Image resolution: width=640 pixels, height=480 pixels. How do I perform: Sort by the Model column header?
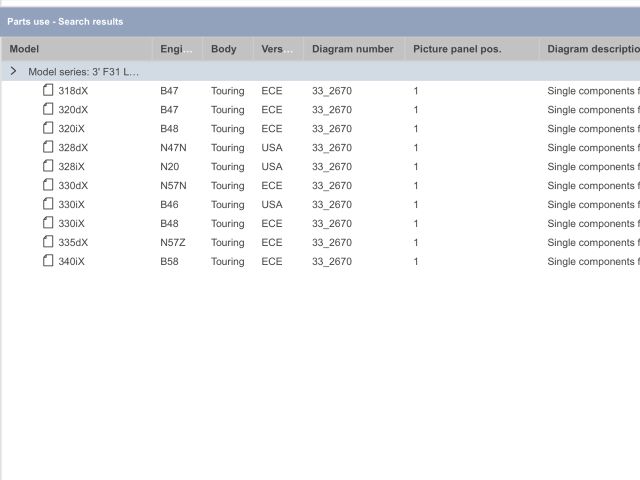(x=24, y=49)
